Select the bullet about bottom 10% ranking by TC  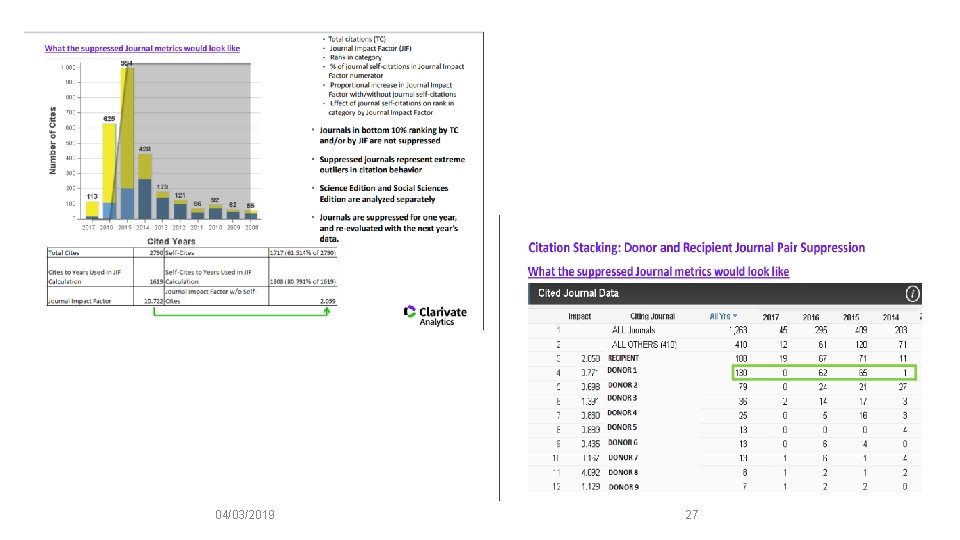[x=388, y=135]
